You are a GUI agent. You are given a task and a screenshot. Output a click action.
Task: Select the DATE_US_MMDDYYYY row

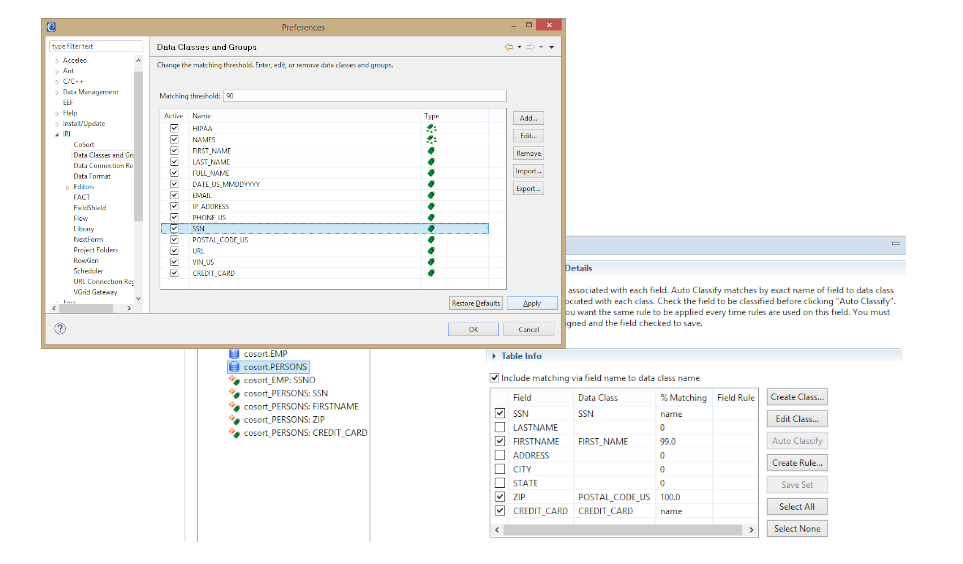(324, 184)
